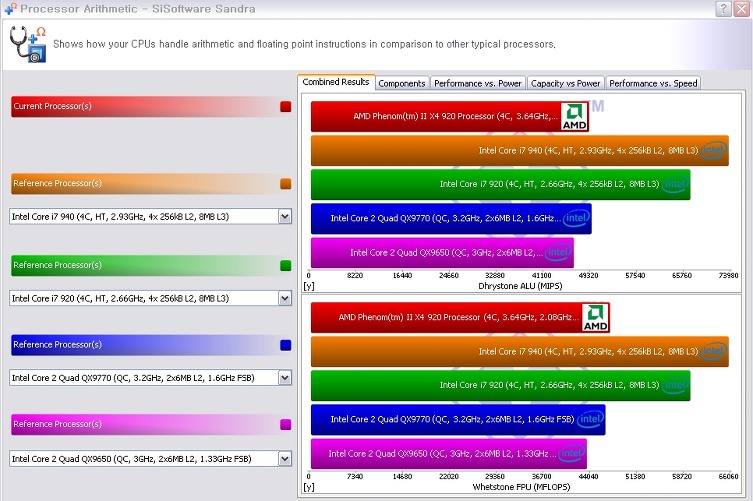The image size is (753, 501).
Task: Click Intel logo on Dhrystone QX9650 bar
Action: 558,252
